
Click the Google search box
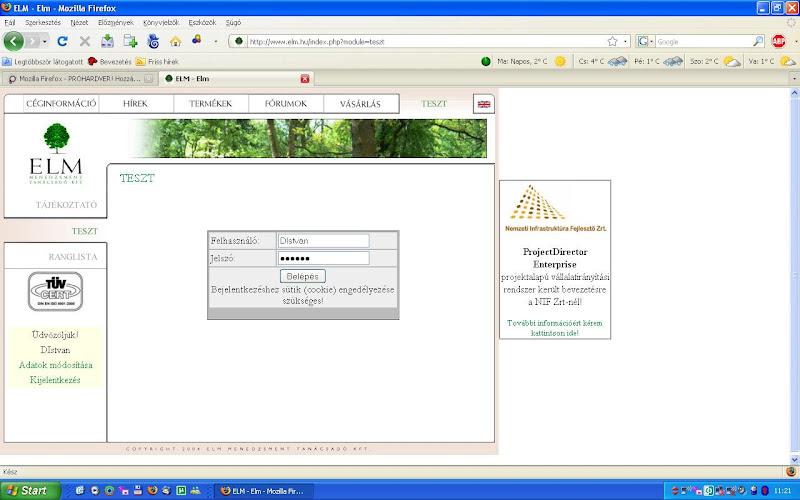click(703, 41)
